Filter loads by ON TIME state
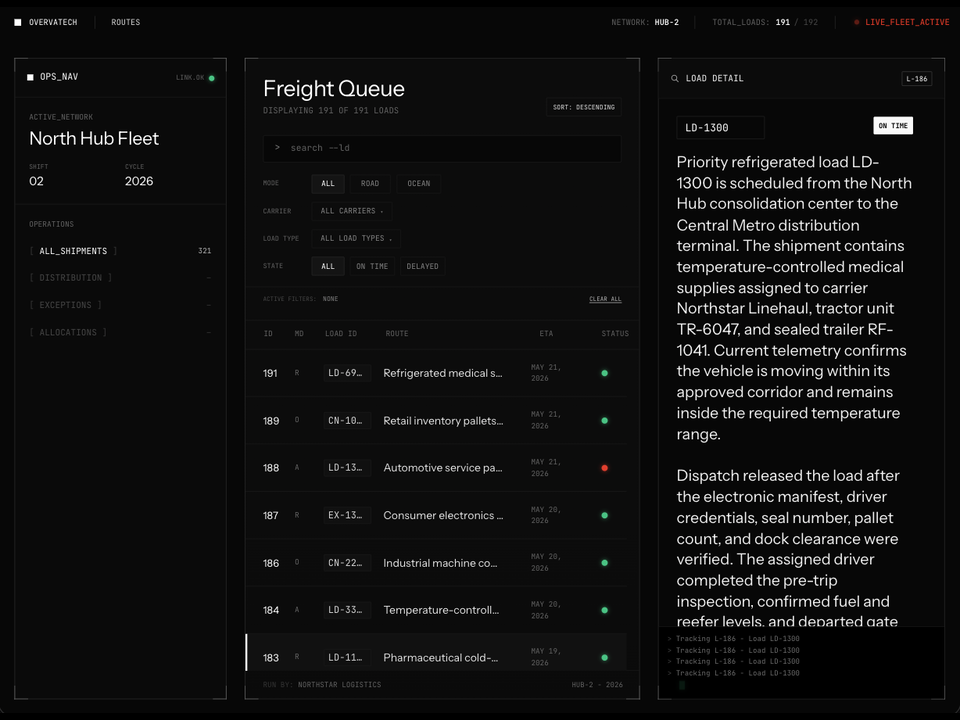 coord(372,266)
